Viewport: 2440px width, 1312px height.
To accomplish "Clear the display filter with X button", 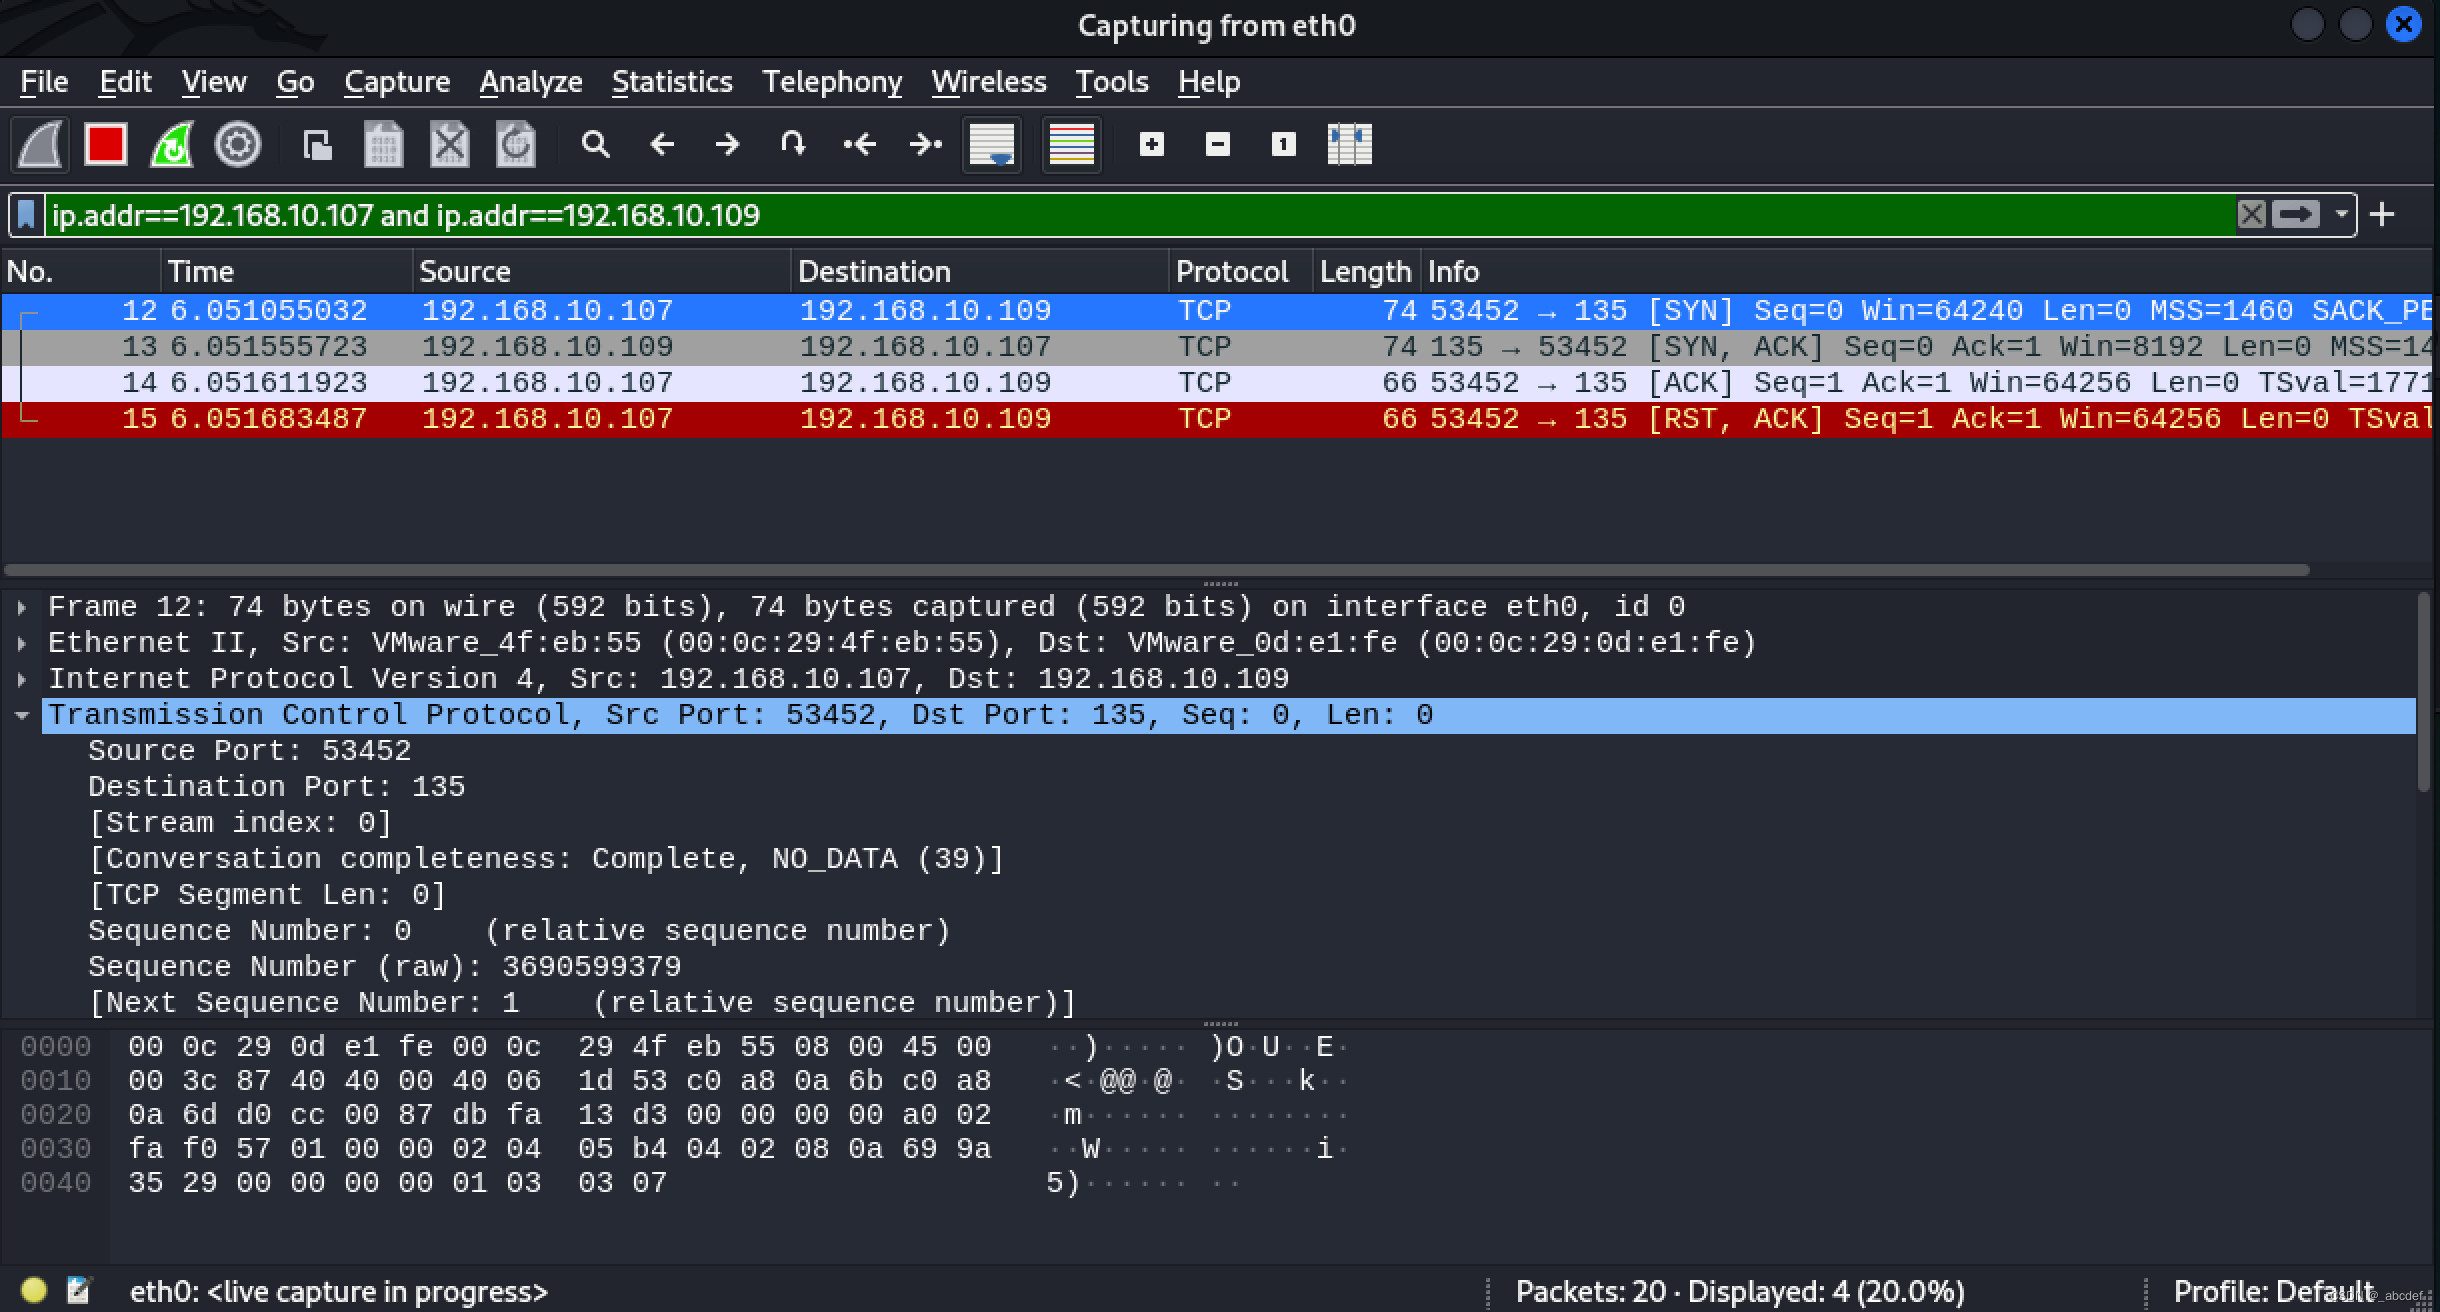I will (x=2251, y=215).
